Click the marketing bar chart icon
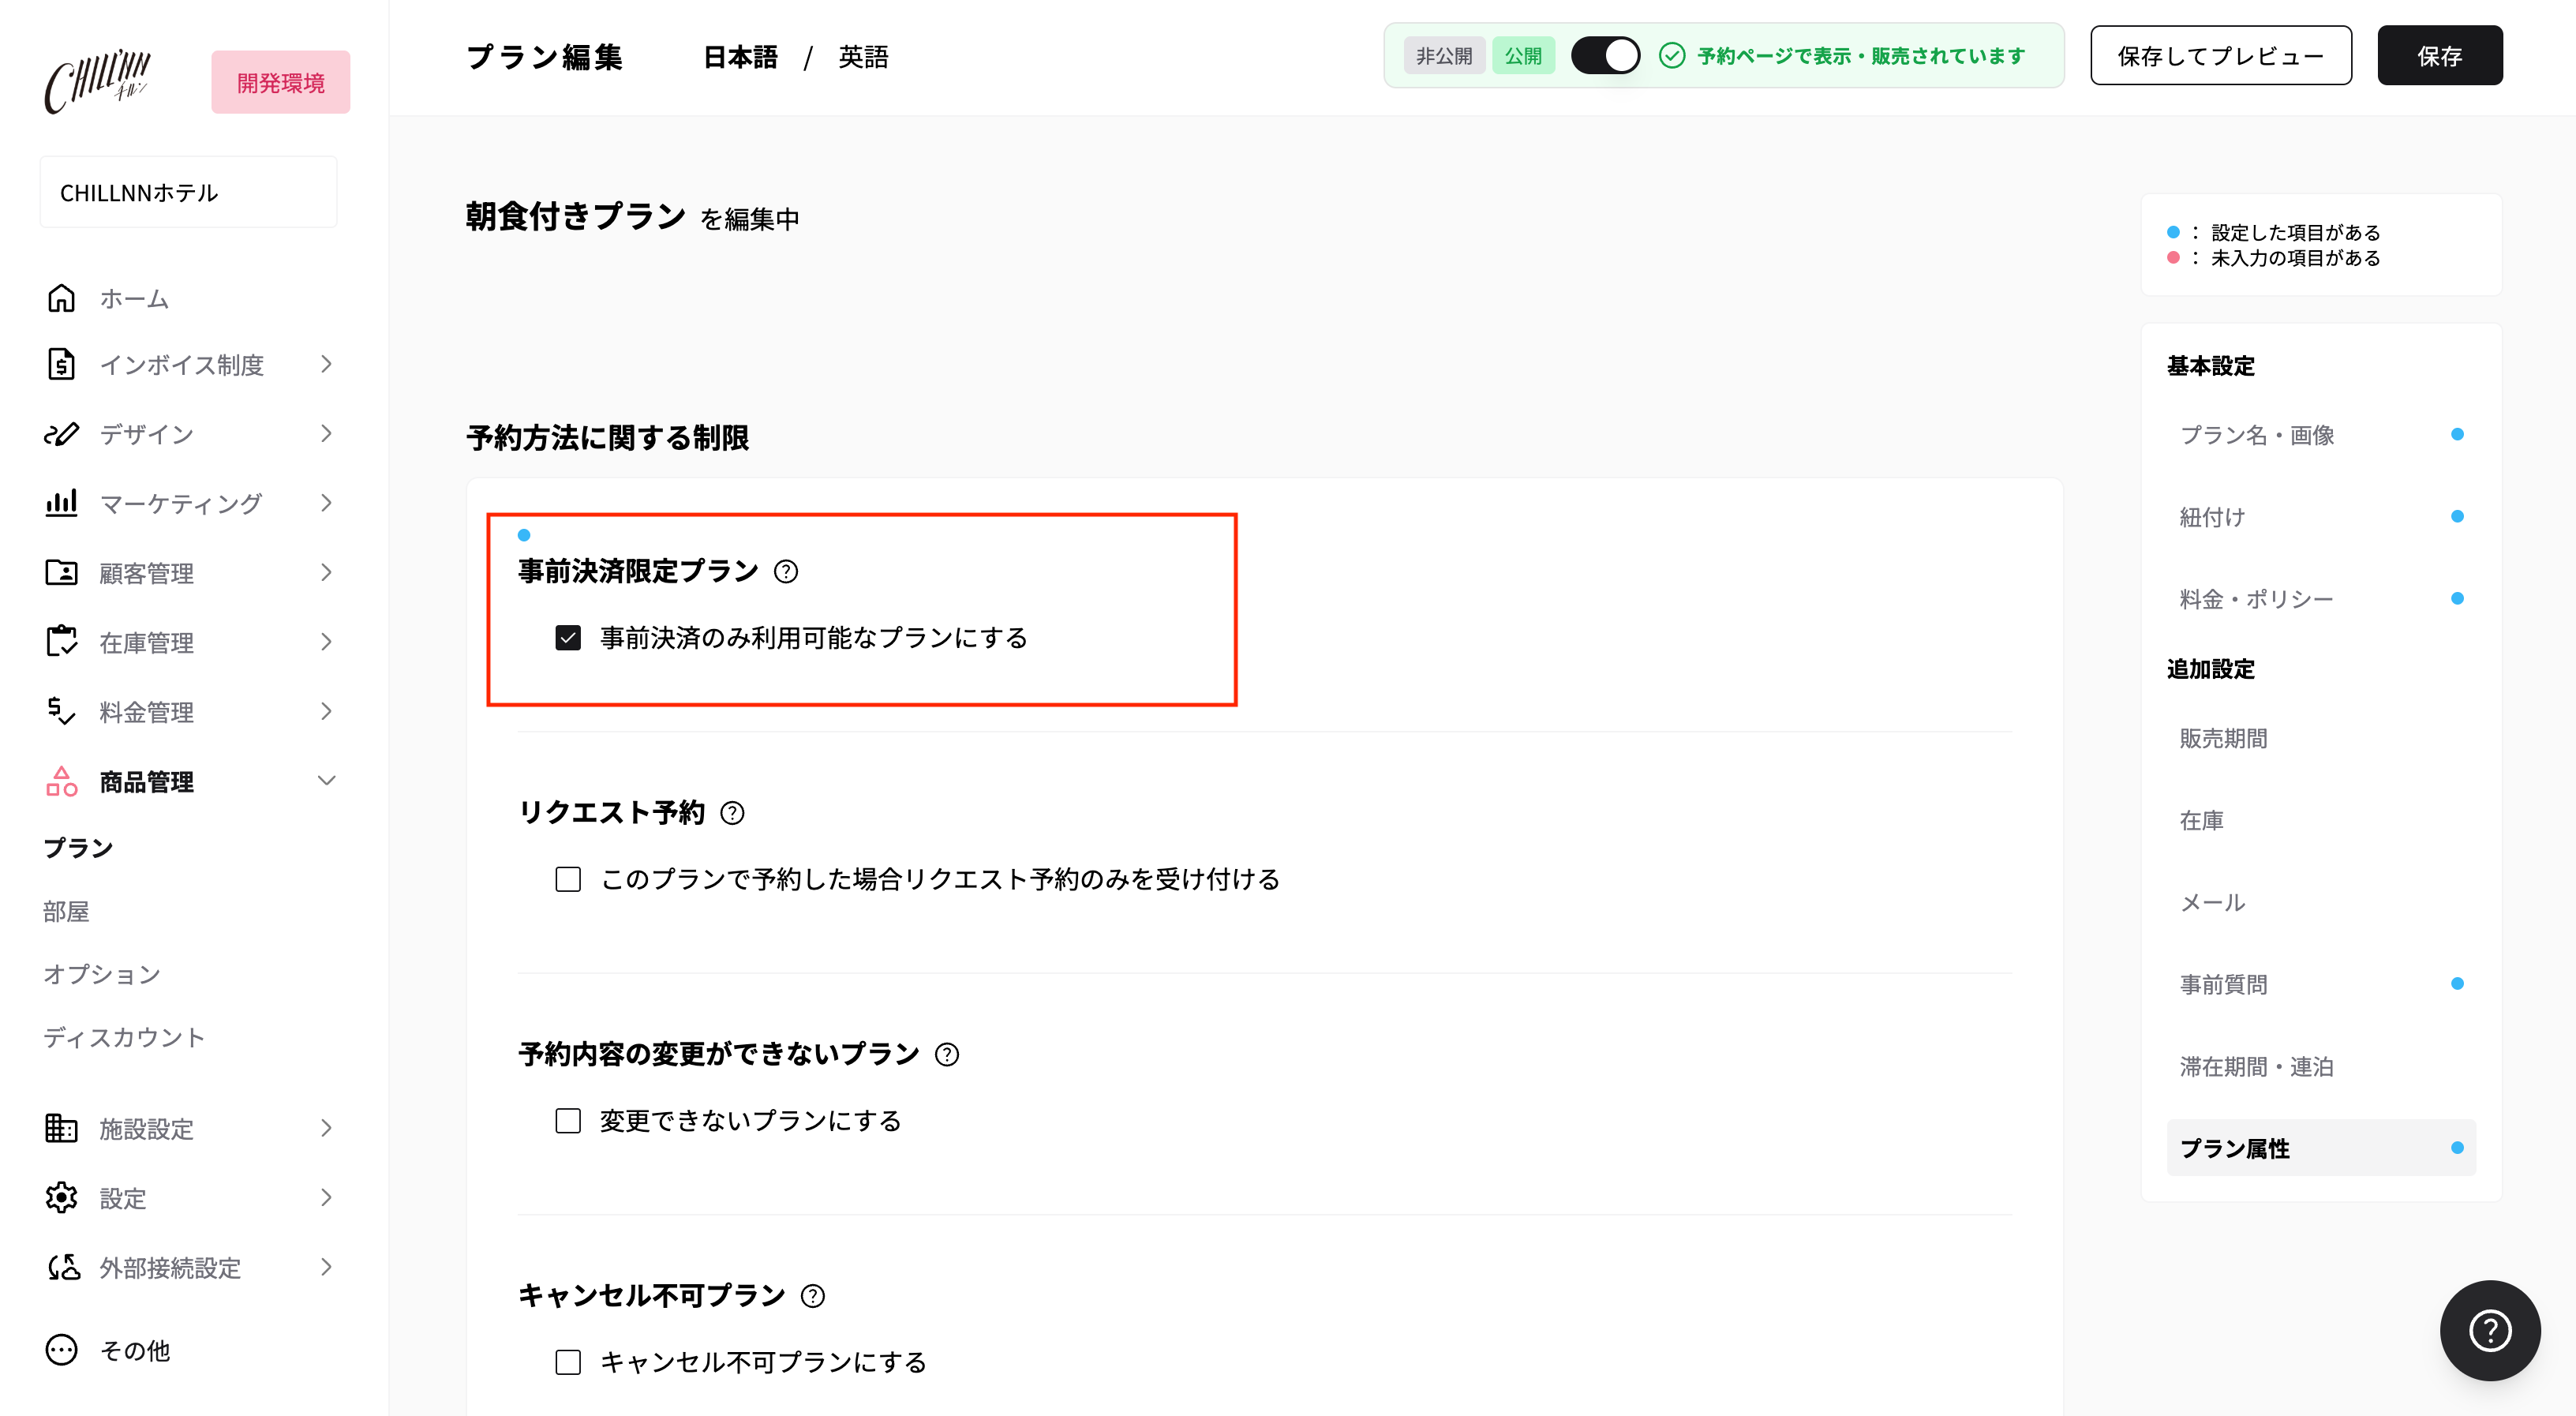This screenshot has height=1416, width=2576. click(61, 503)
